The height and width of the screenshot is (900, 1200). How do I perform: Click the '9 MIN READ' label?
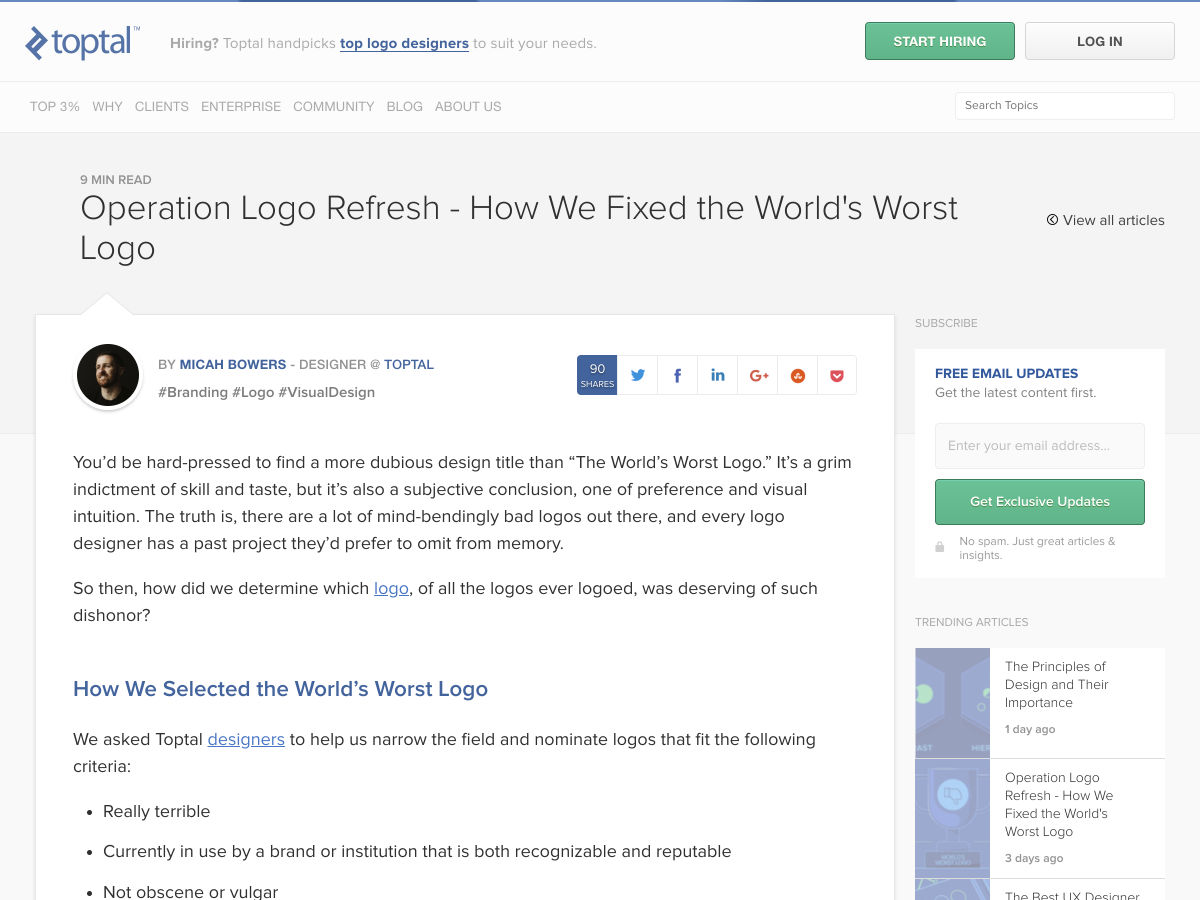click(x=116, y=180)
